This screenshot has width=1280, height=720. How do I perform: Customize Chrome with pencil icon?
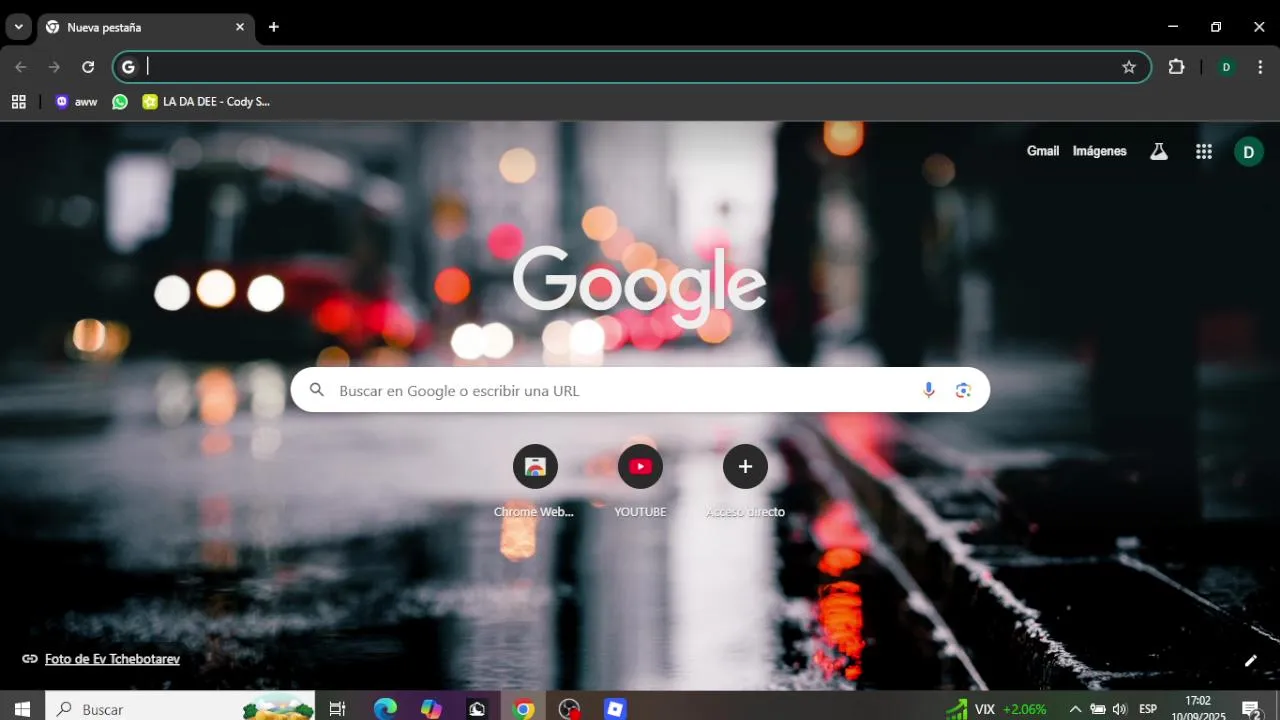click(x=1250, y=660)
